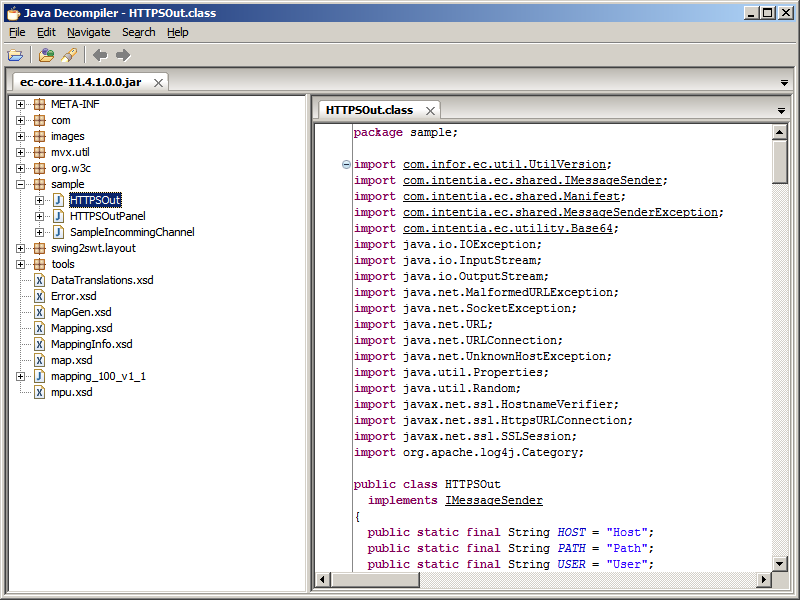
Task: Click the HTTPSOutPanel class icon
Action: pyautogui.click(x=58, y=216)
